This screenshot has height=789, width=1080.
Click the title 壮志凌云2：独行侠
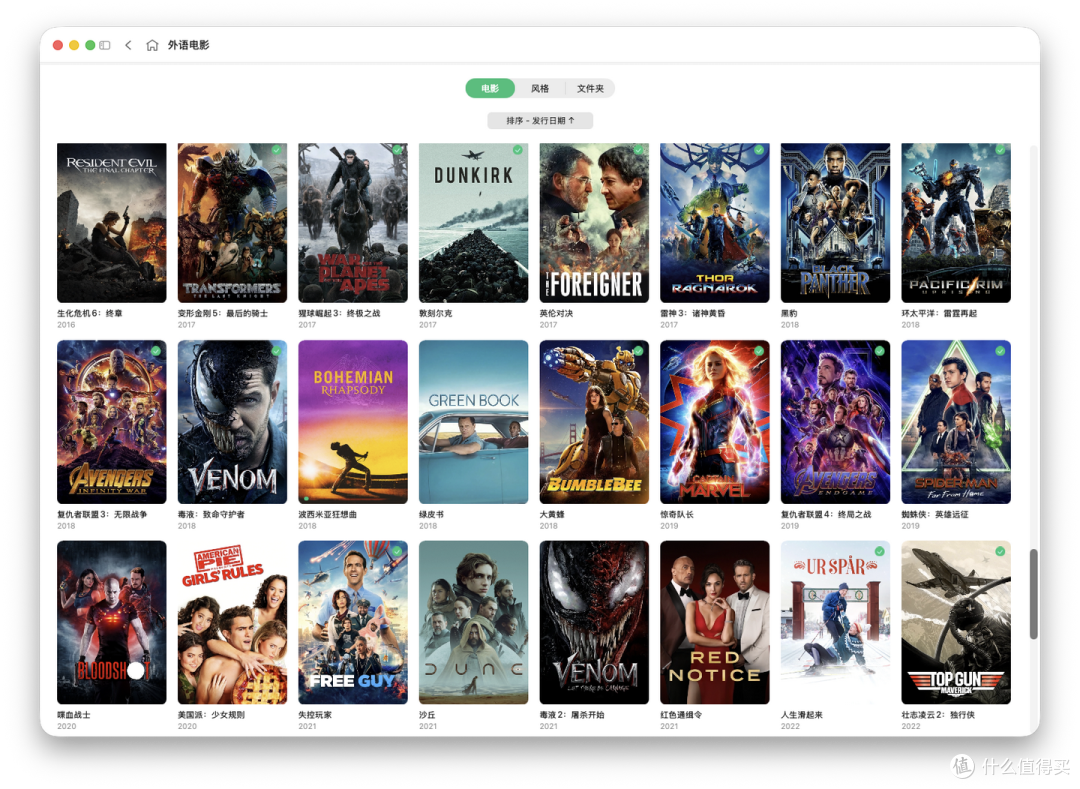tap(937, 715)
